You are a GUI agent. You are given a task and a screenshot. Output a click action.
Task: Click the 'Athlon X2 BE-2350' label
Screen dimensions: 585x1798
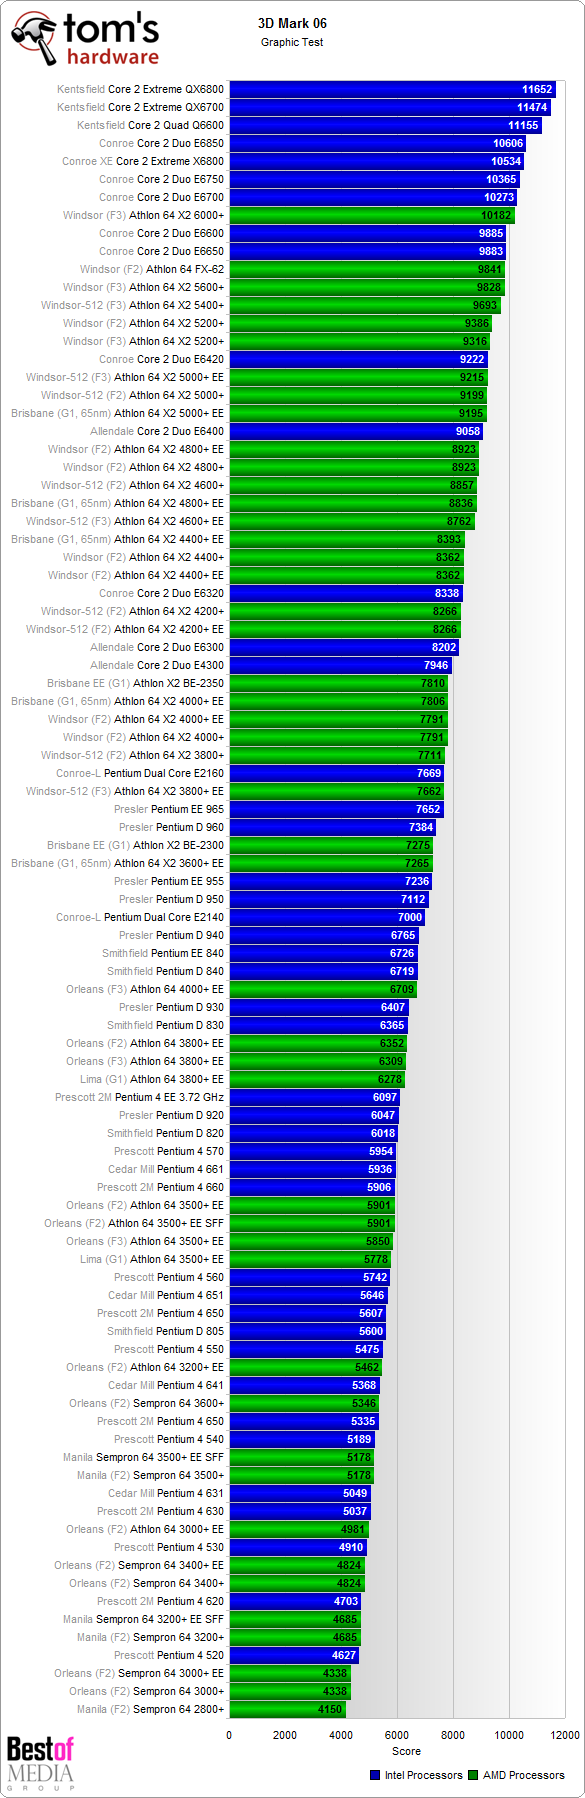click(x=178, y=683)
